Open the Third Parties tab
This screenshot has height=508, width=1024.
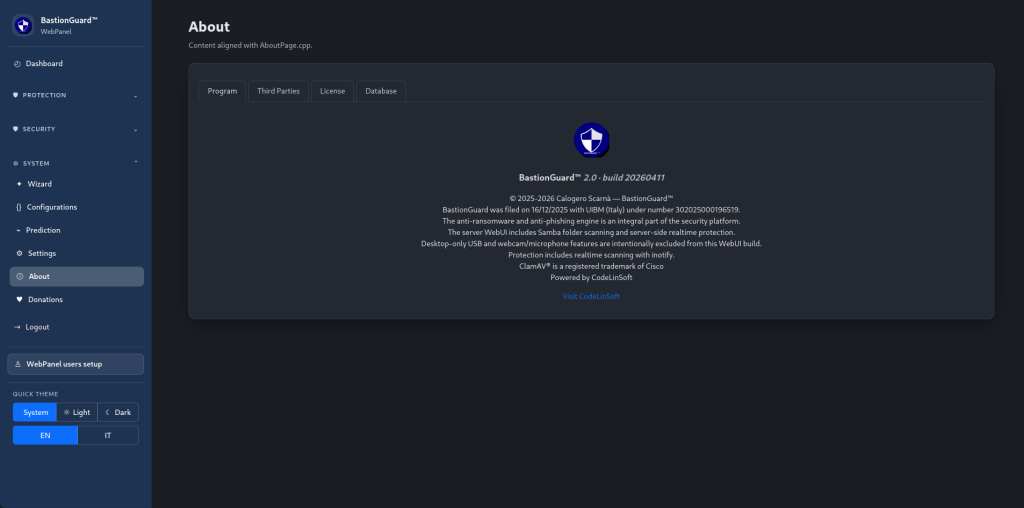click(278, 91)
